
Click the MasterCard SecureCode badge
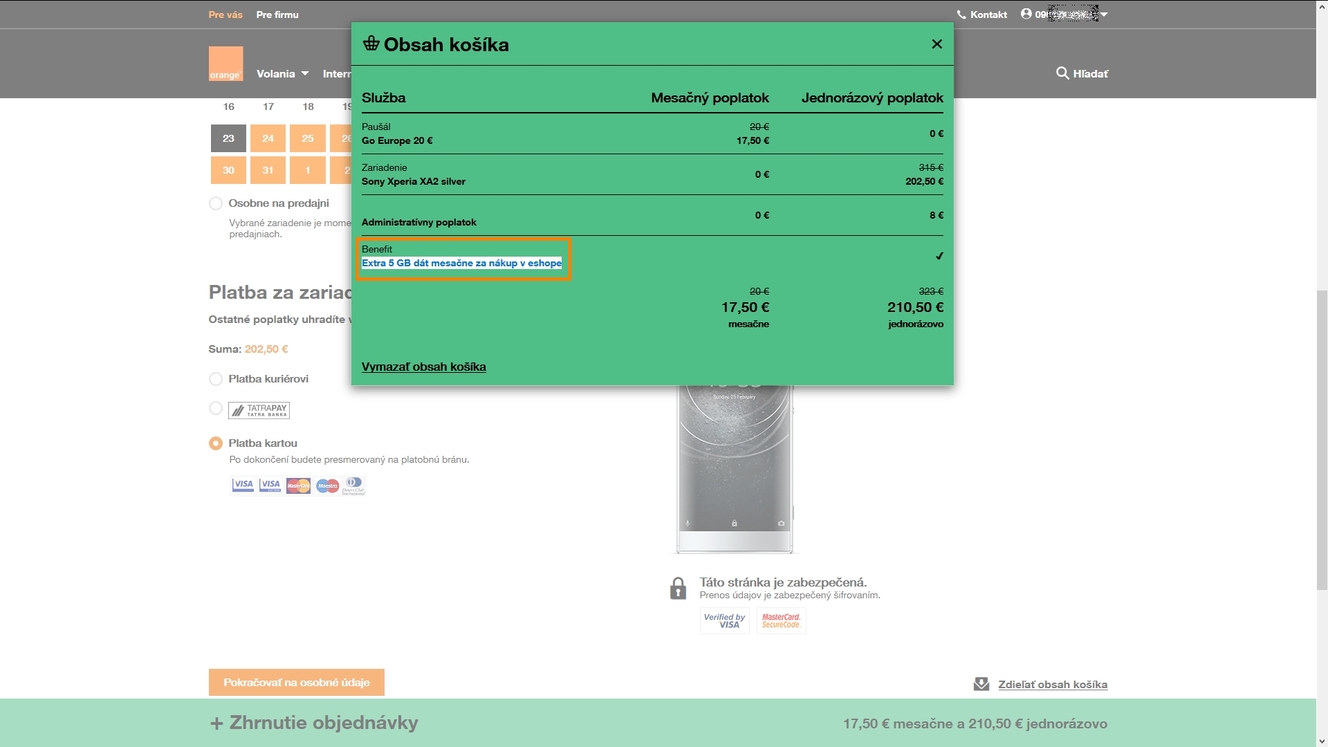pyautogui.click(x=781, y=621)
